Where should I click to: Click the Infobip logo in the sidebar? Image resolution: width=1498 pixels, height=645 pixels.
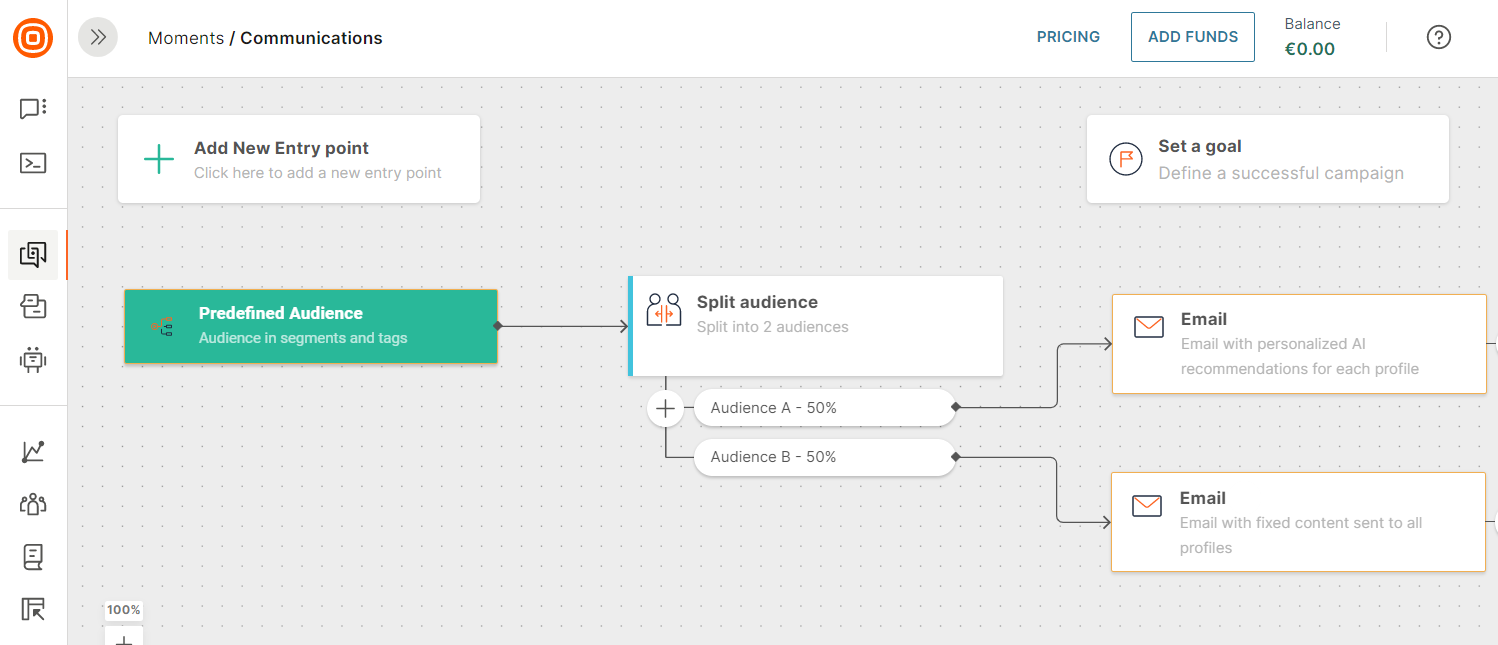(33, 38)
